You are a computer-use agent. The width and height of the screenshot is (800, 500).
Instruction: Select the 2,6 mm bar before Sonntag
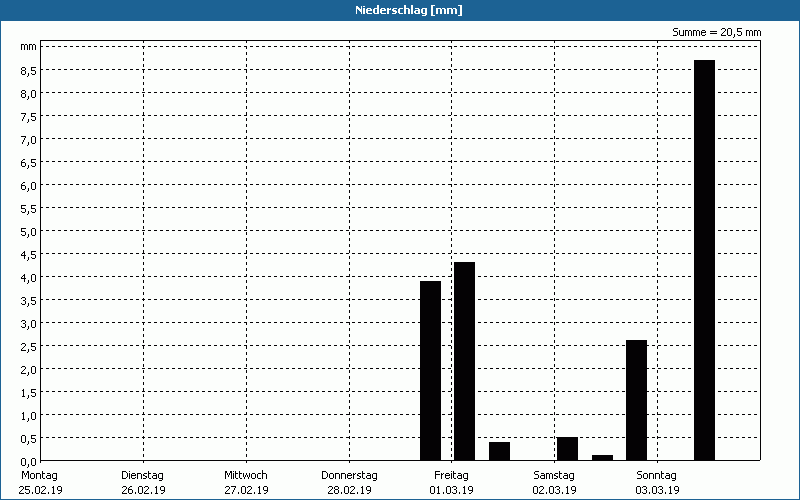(x=636, y=401)
